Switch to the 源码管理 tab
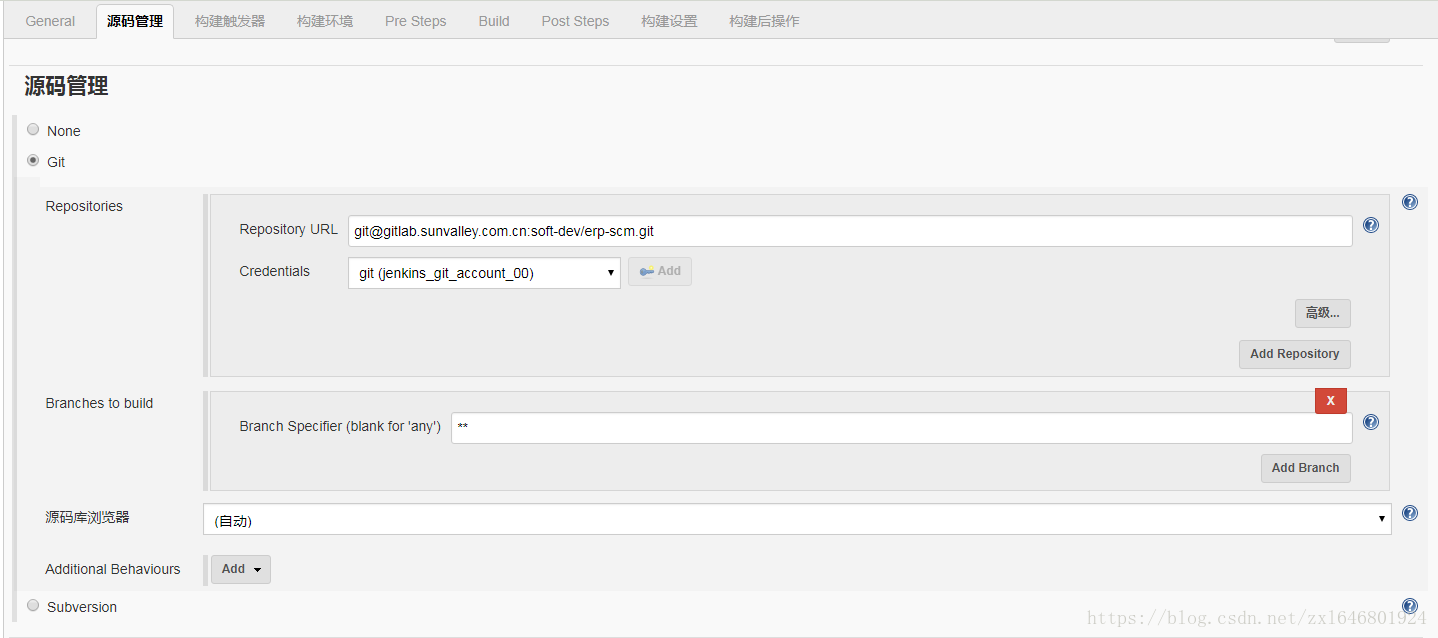 (x=135, y=21)
